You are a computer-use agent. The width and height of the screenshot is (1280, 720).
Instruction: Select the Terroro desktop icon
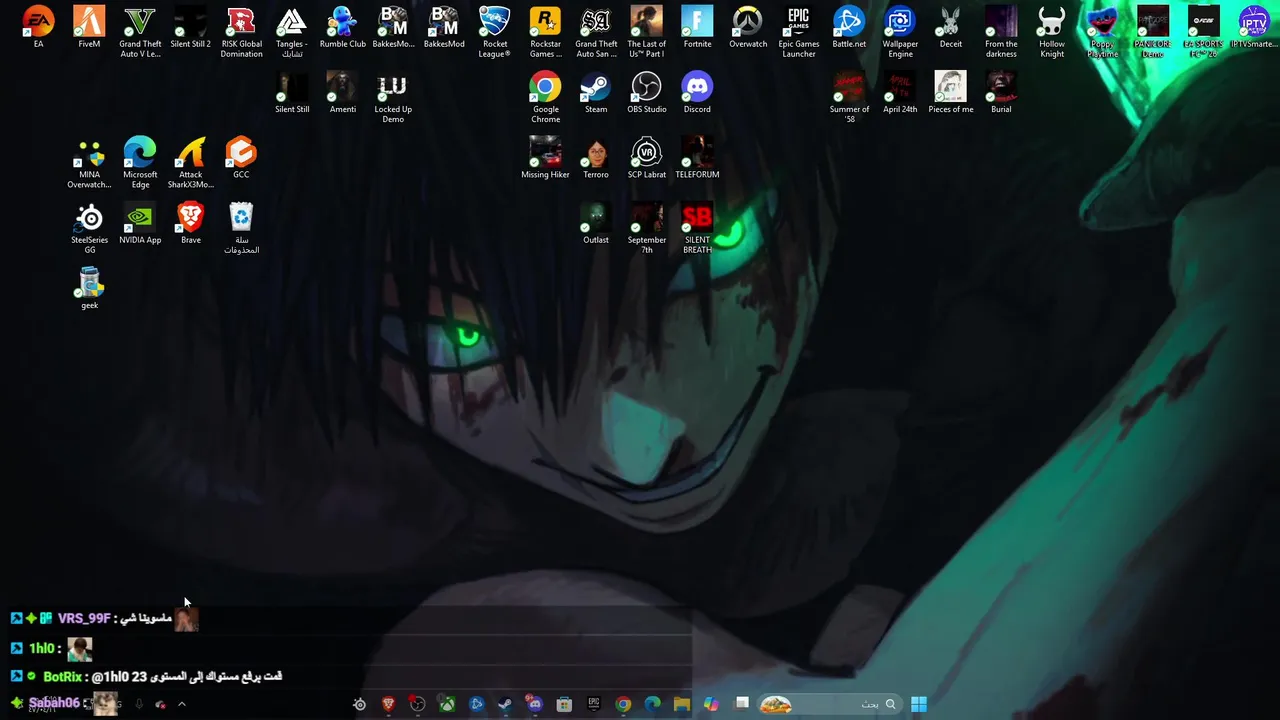(596, 158)
